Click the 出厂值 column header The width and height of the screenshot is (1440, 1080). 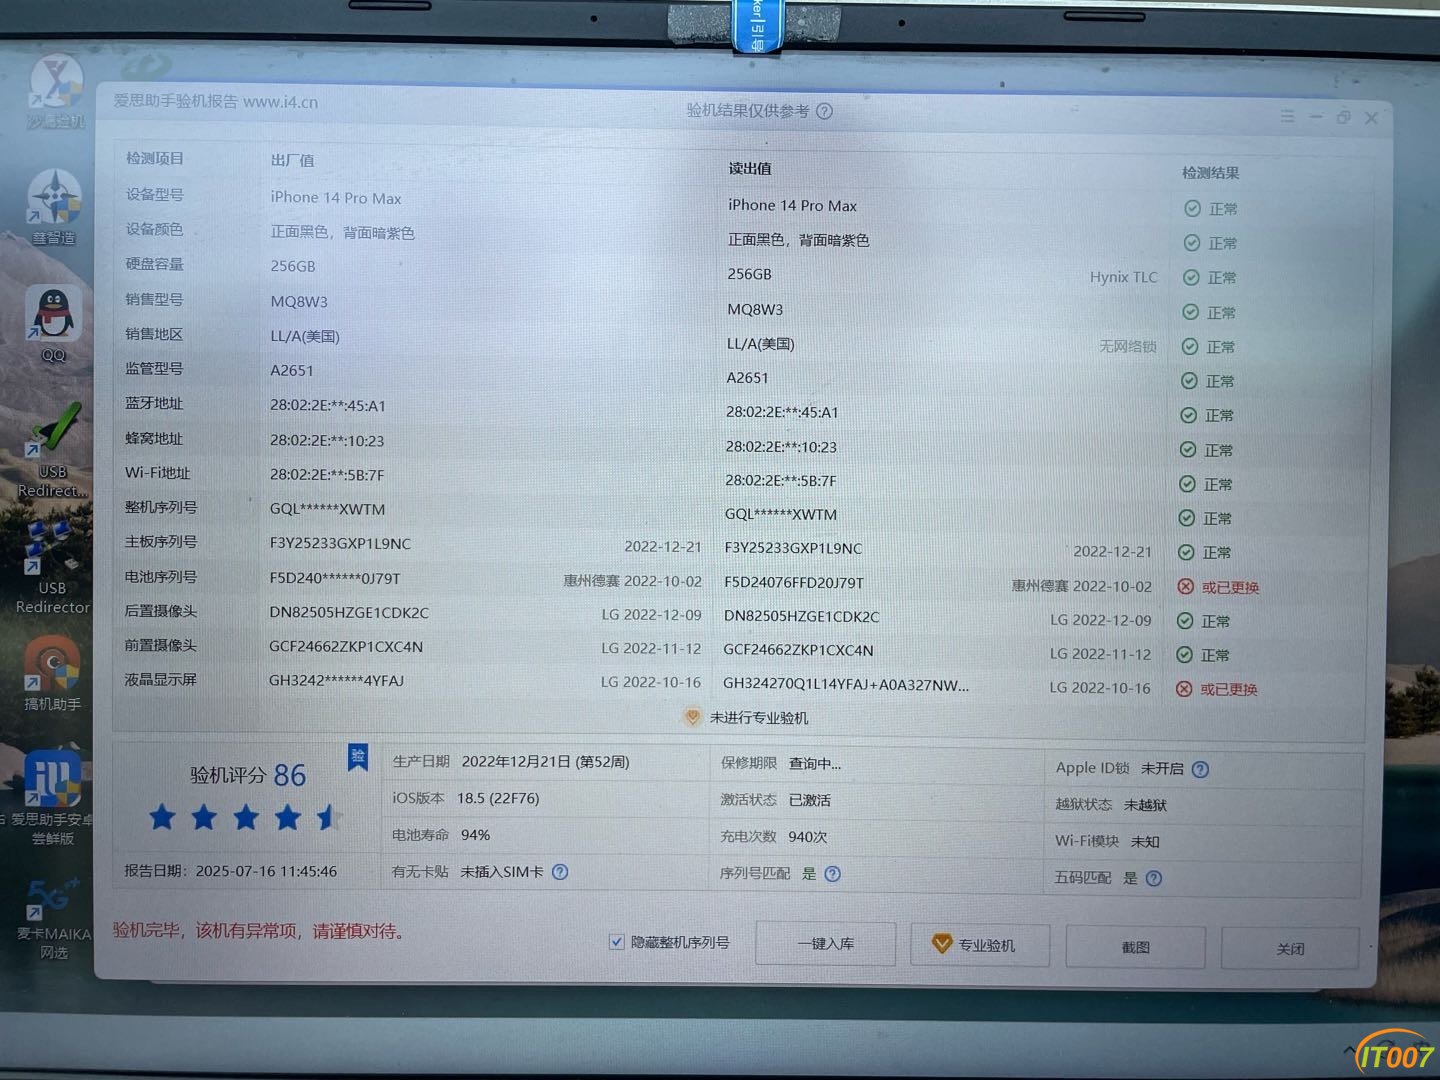[292, 160]
